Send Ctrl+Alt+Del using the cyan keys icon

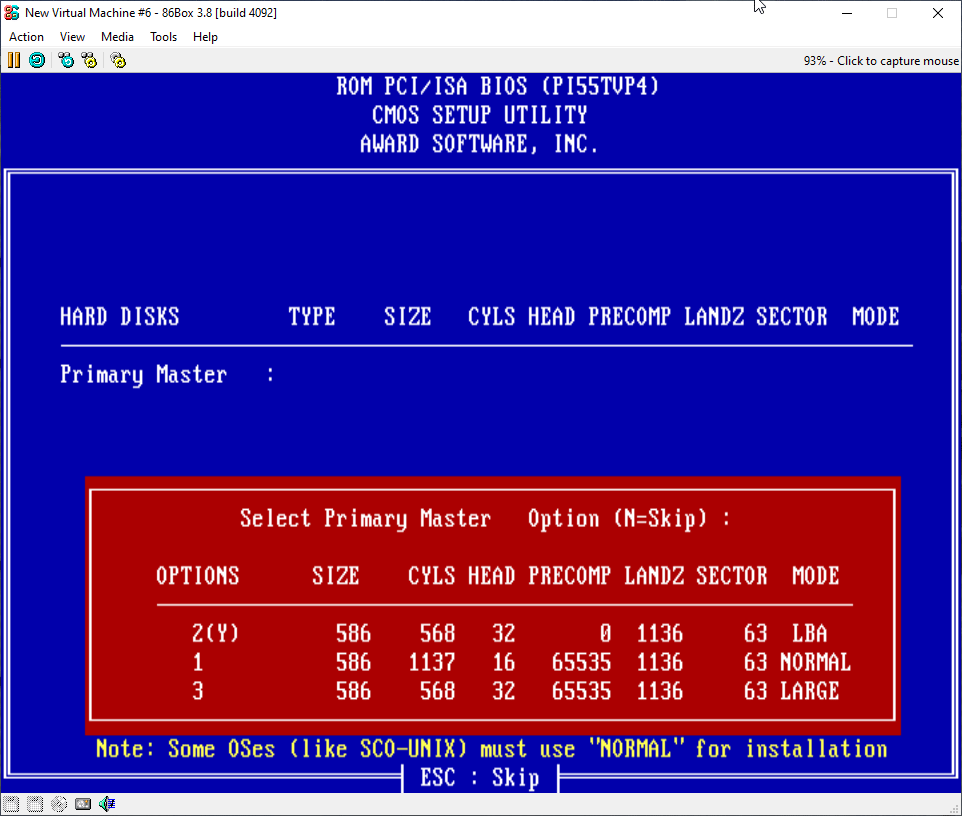click(66, 60)
